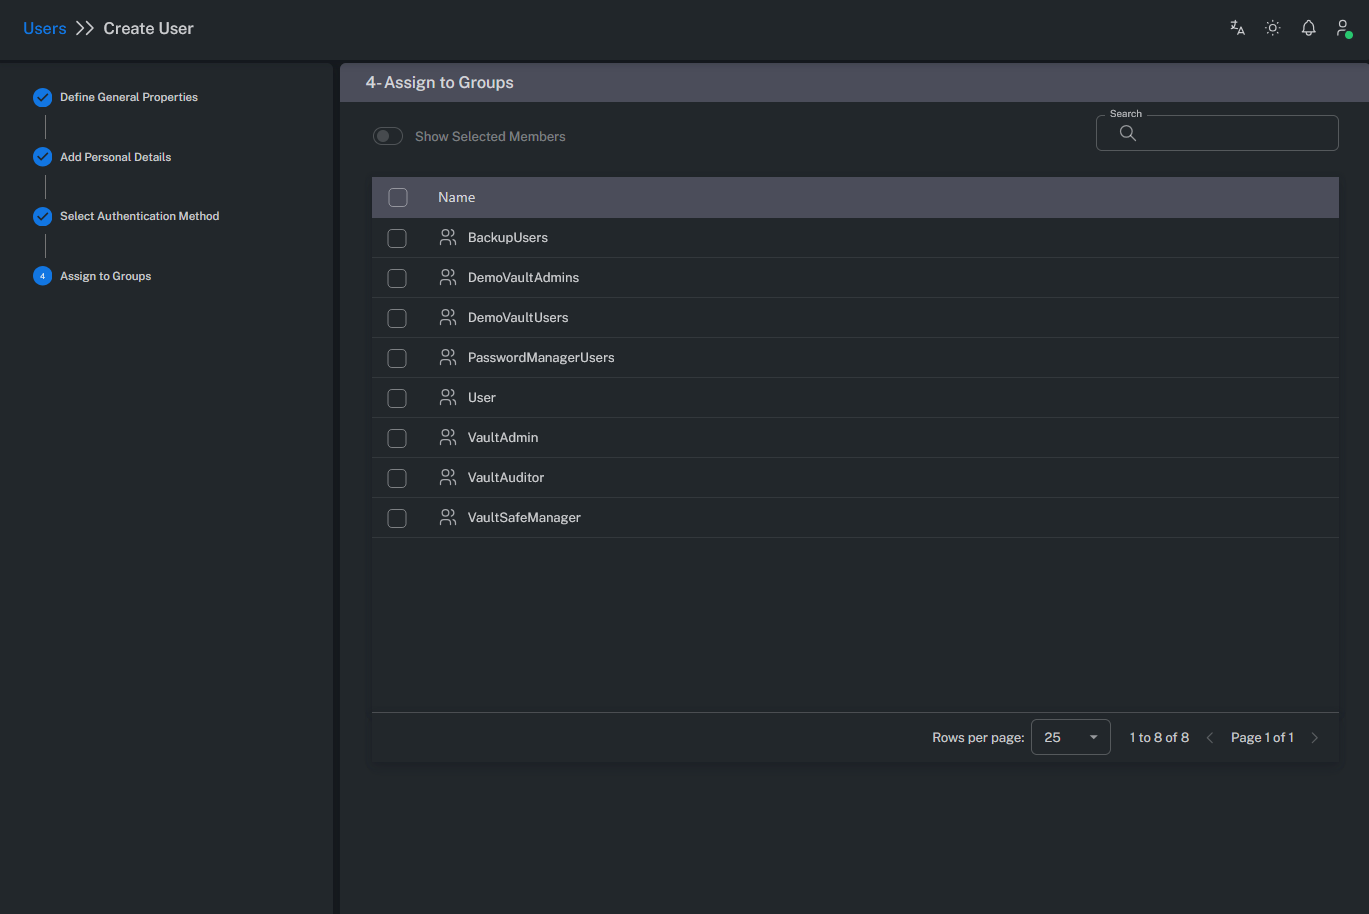Check the VaultSafeManager checkbox
This screenshot has width=1369, height=914.
click(397, 518)
